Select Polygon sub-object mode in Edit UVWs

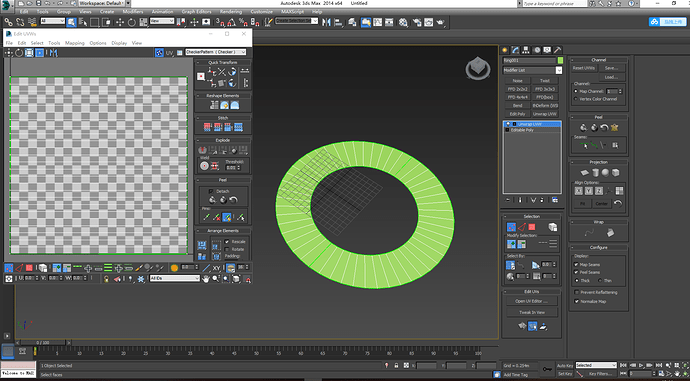(x=29, y=267)
